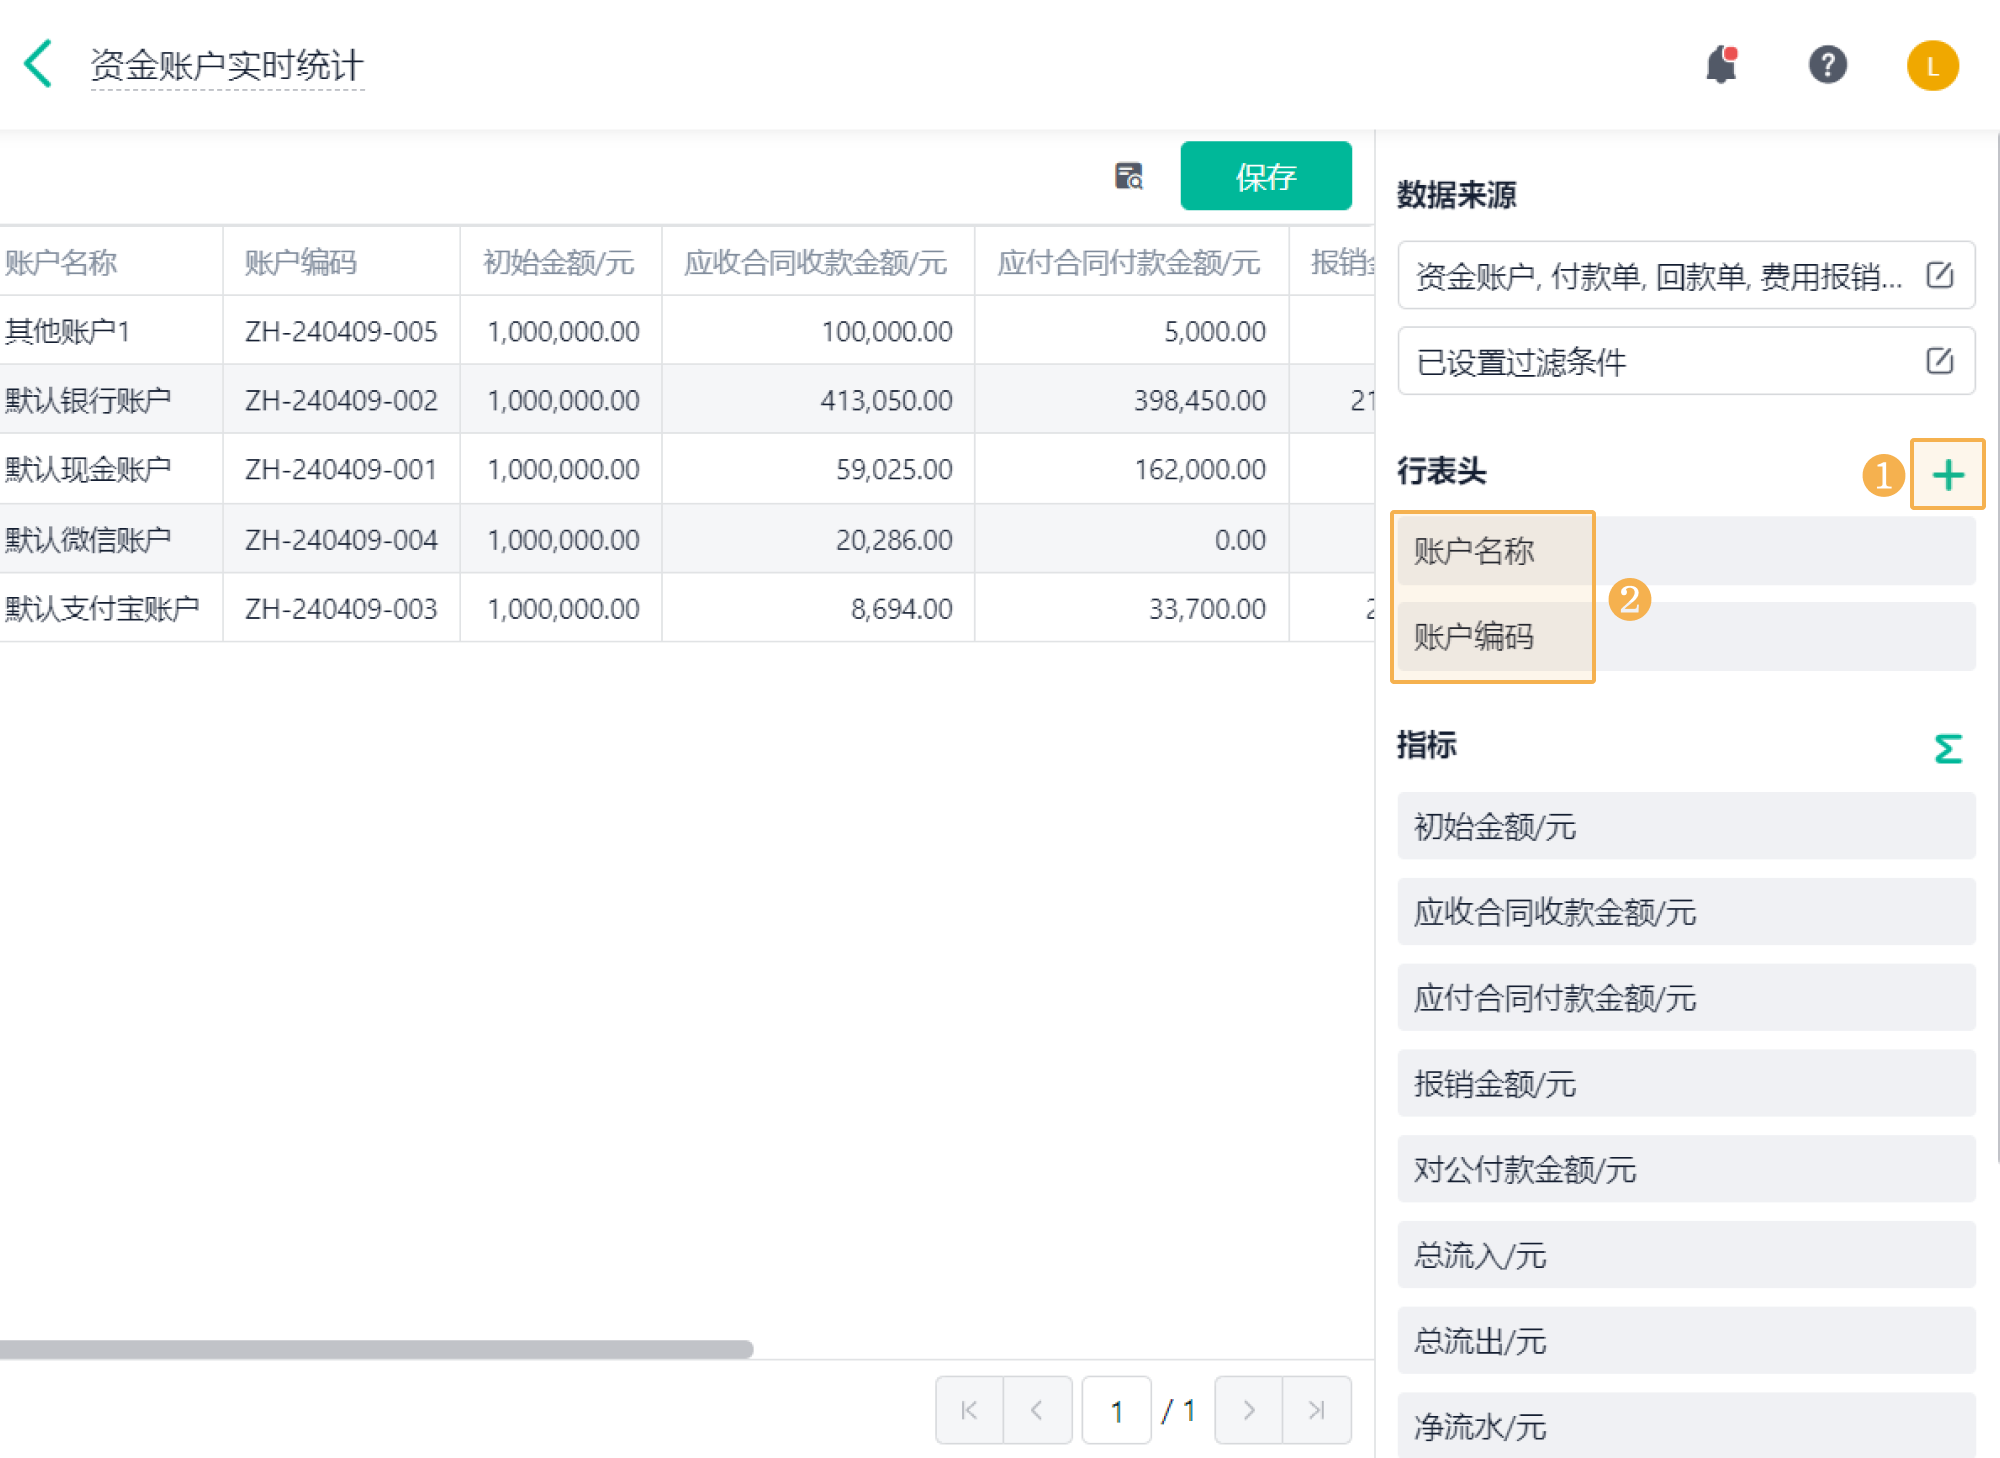Select the 账户编码 row header item
Screen dimensions: 2000x1458
coord(1474,636)
